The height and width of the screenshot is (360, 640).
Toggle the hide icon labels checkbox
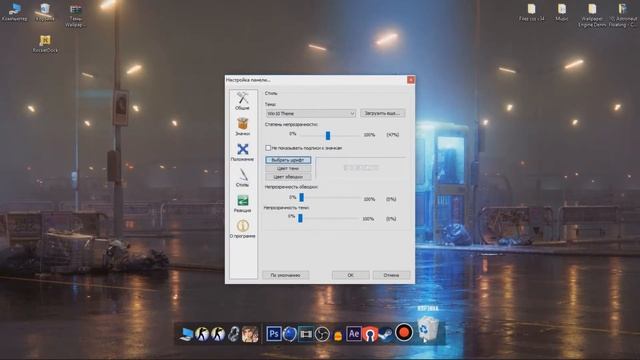pyautogui.click(x=268, y=148)
